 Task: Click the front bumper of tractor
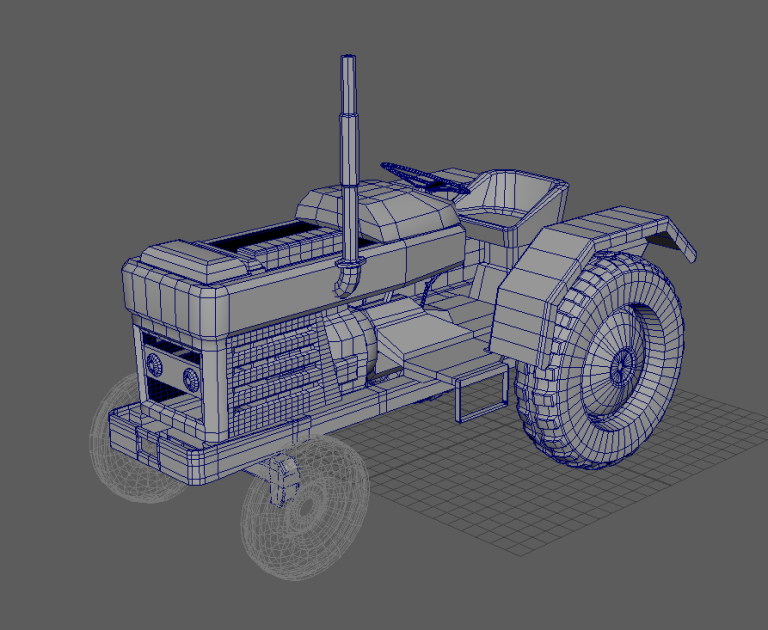tap(170, 440)
